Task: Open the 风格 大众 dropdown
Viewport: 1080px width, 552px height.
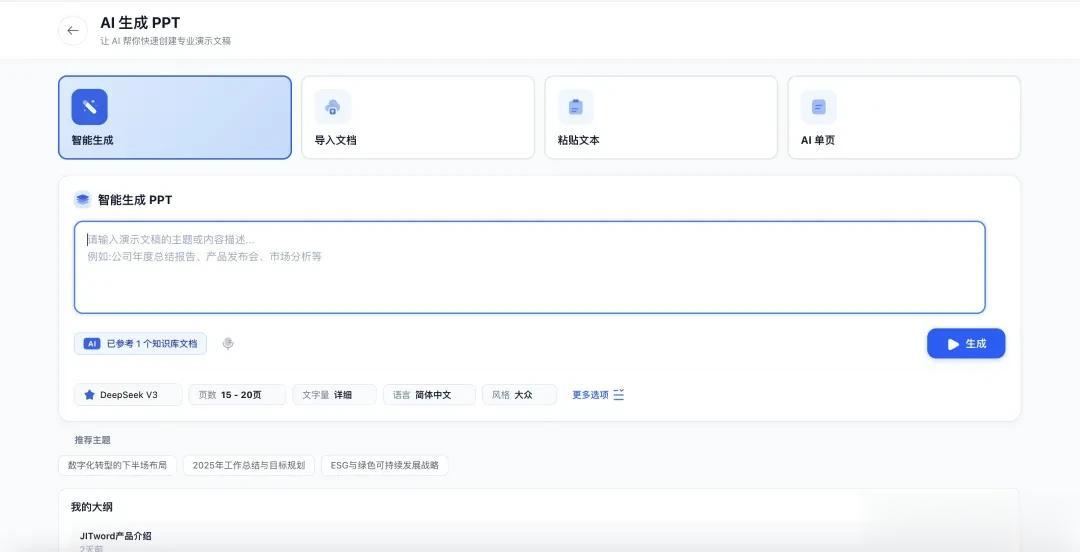Action: (x=519, y=395)
